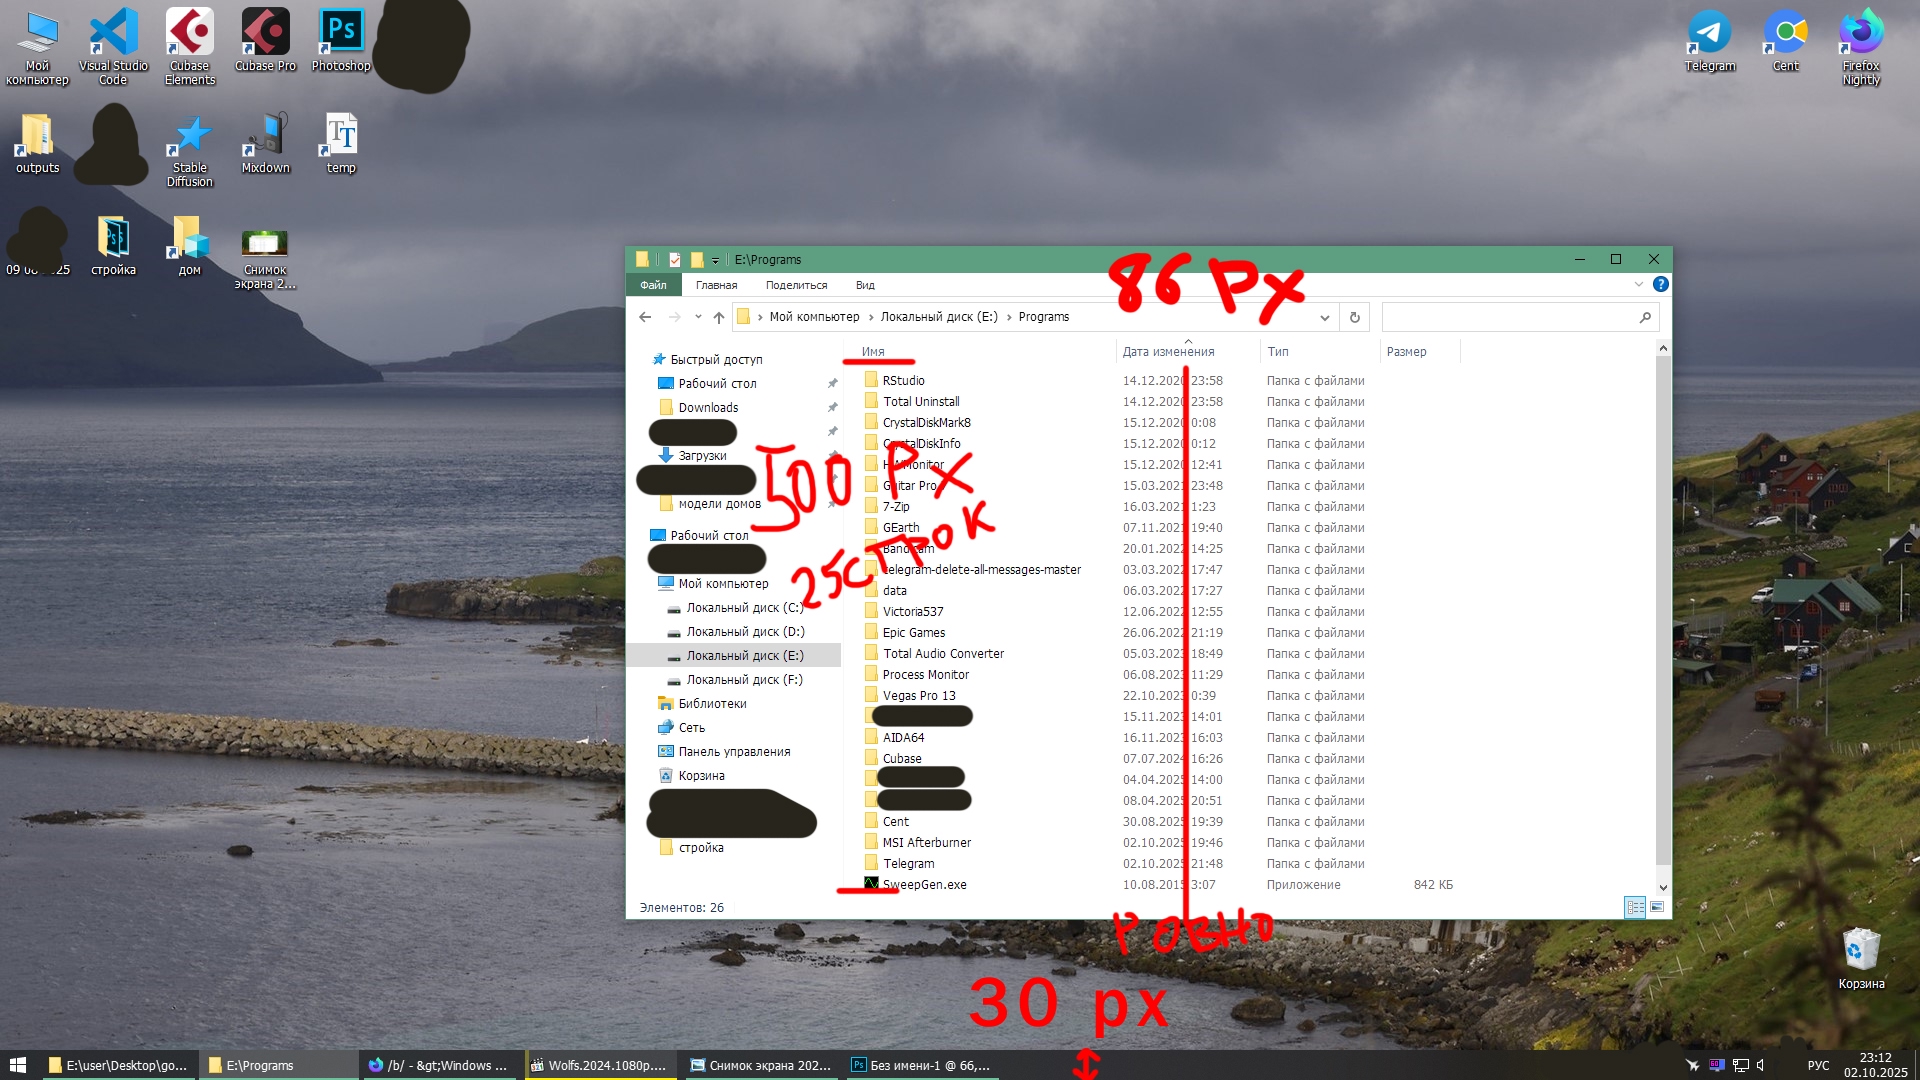Switch to details view layout toggle
Screen dimensions: 1920x1080
1635,907
